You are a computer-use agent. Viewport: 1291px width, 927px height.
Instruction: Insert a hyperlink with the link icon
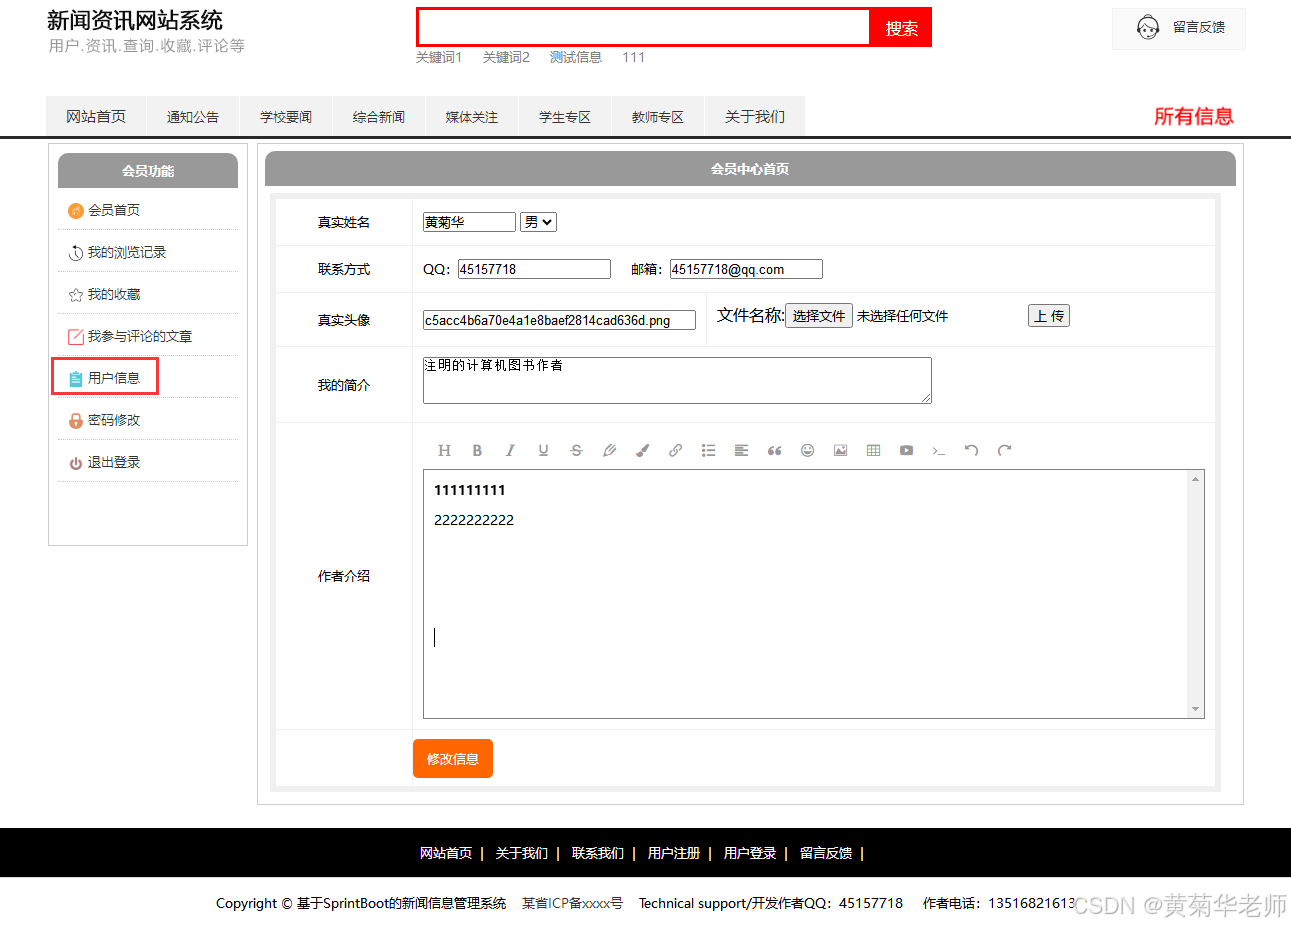675,450
